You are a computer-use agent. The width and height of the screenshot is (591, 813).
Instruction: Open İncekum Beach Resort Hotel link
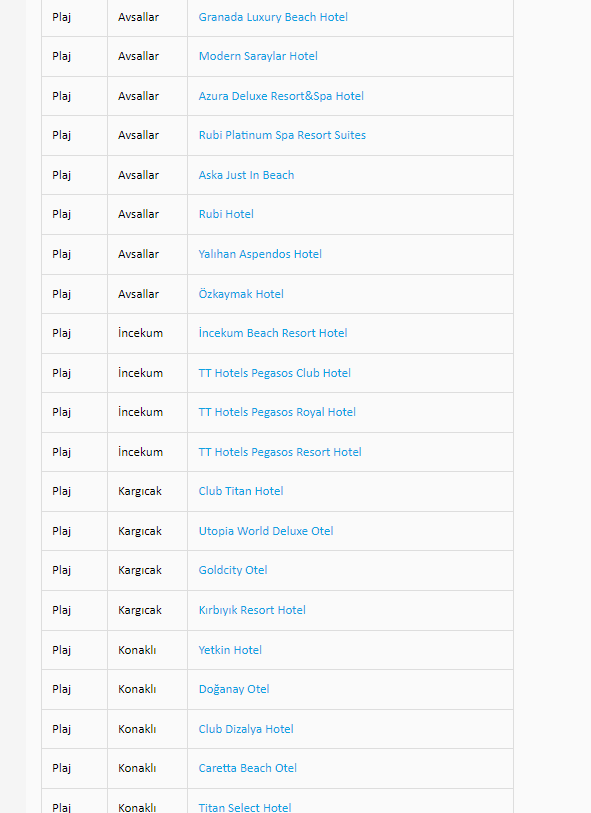273,333
